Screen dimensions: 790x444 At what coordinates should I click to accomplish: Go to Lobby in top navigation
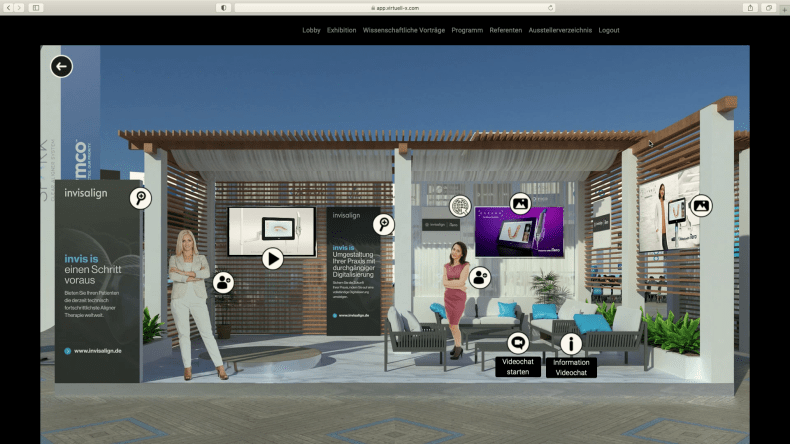point(311,30)
